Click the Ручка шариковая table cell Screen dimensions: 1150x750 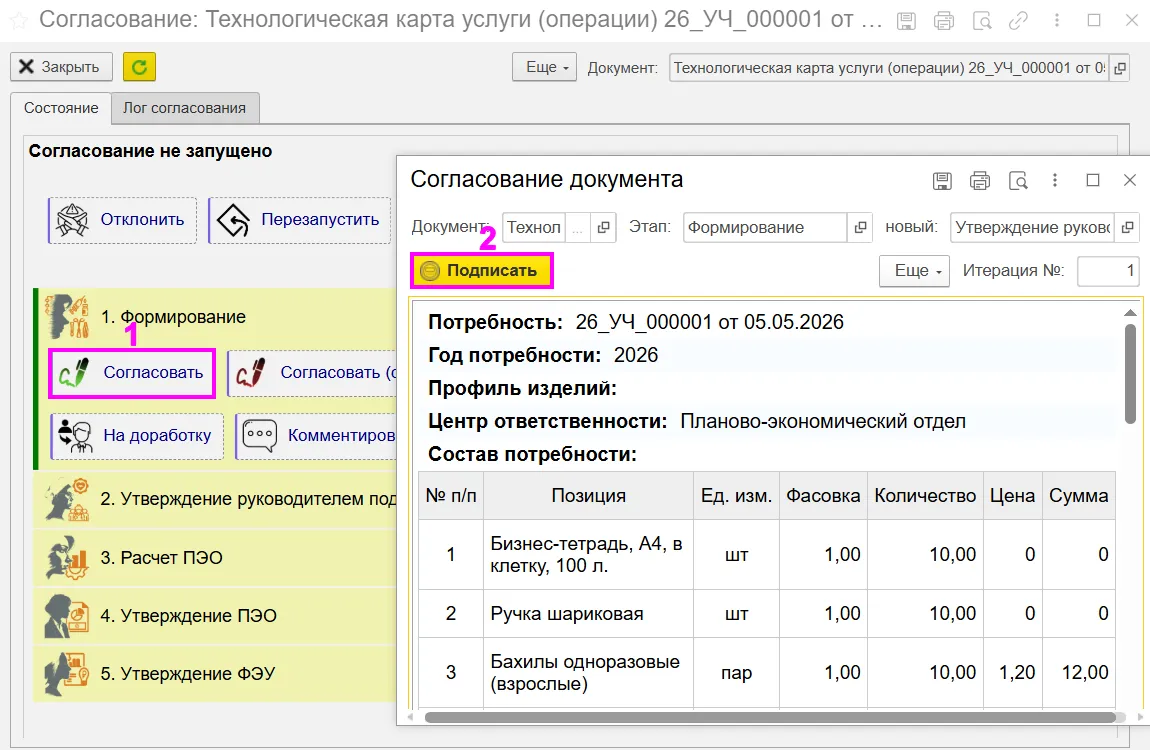588,614
